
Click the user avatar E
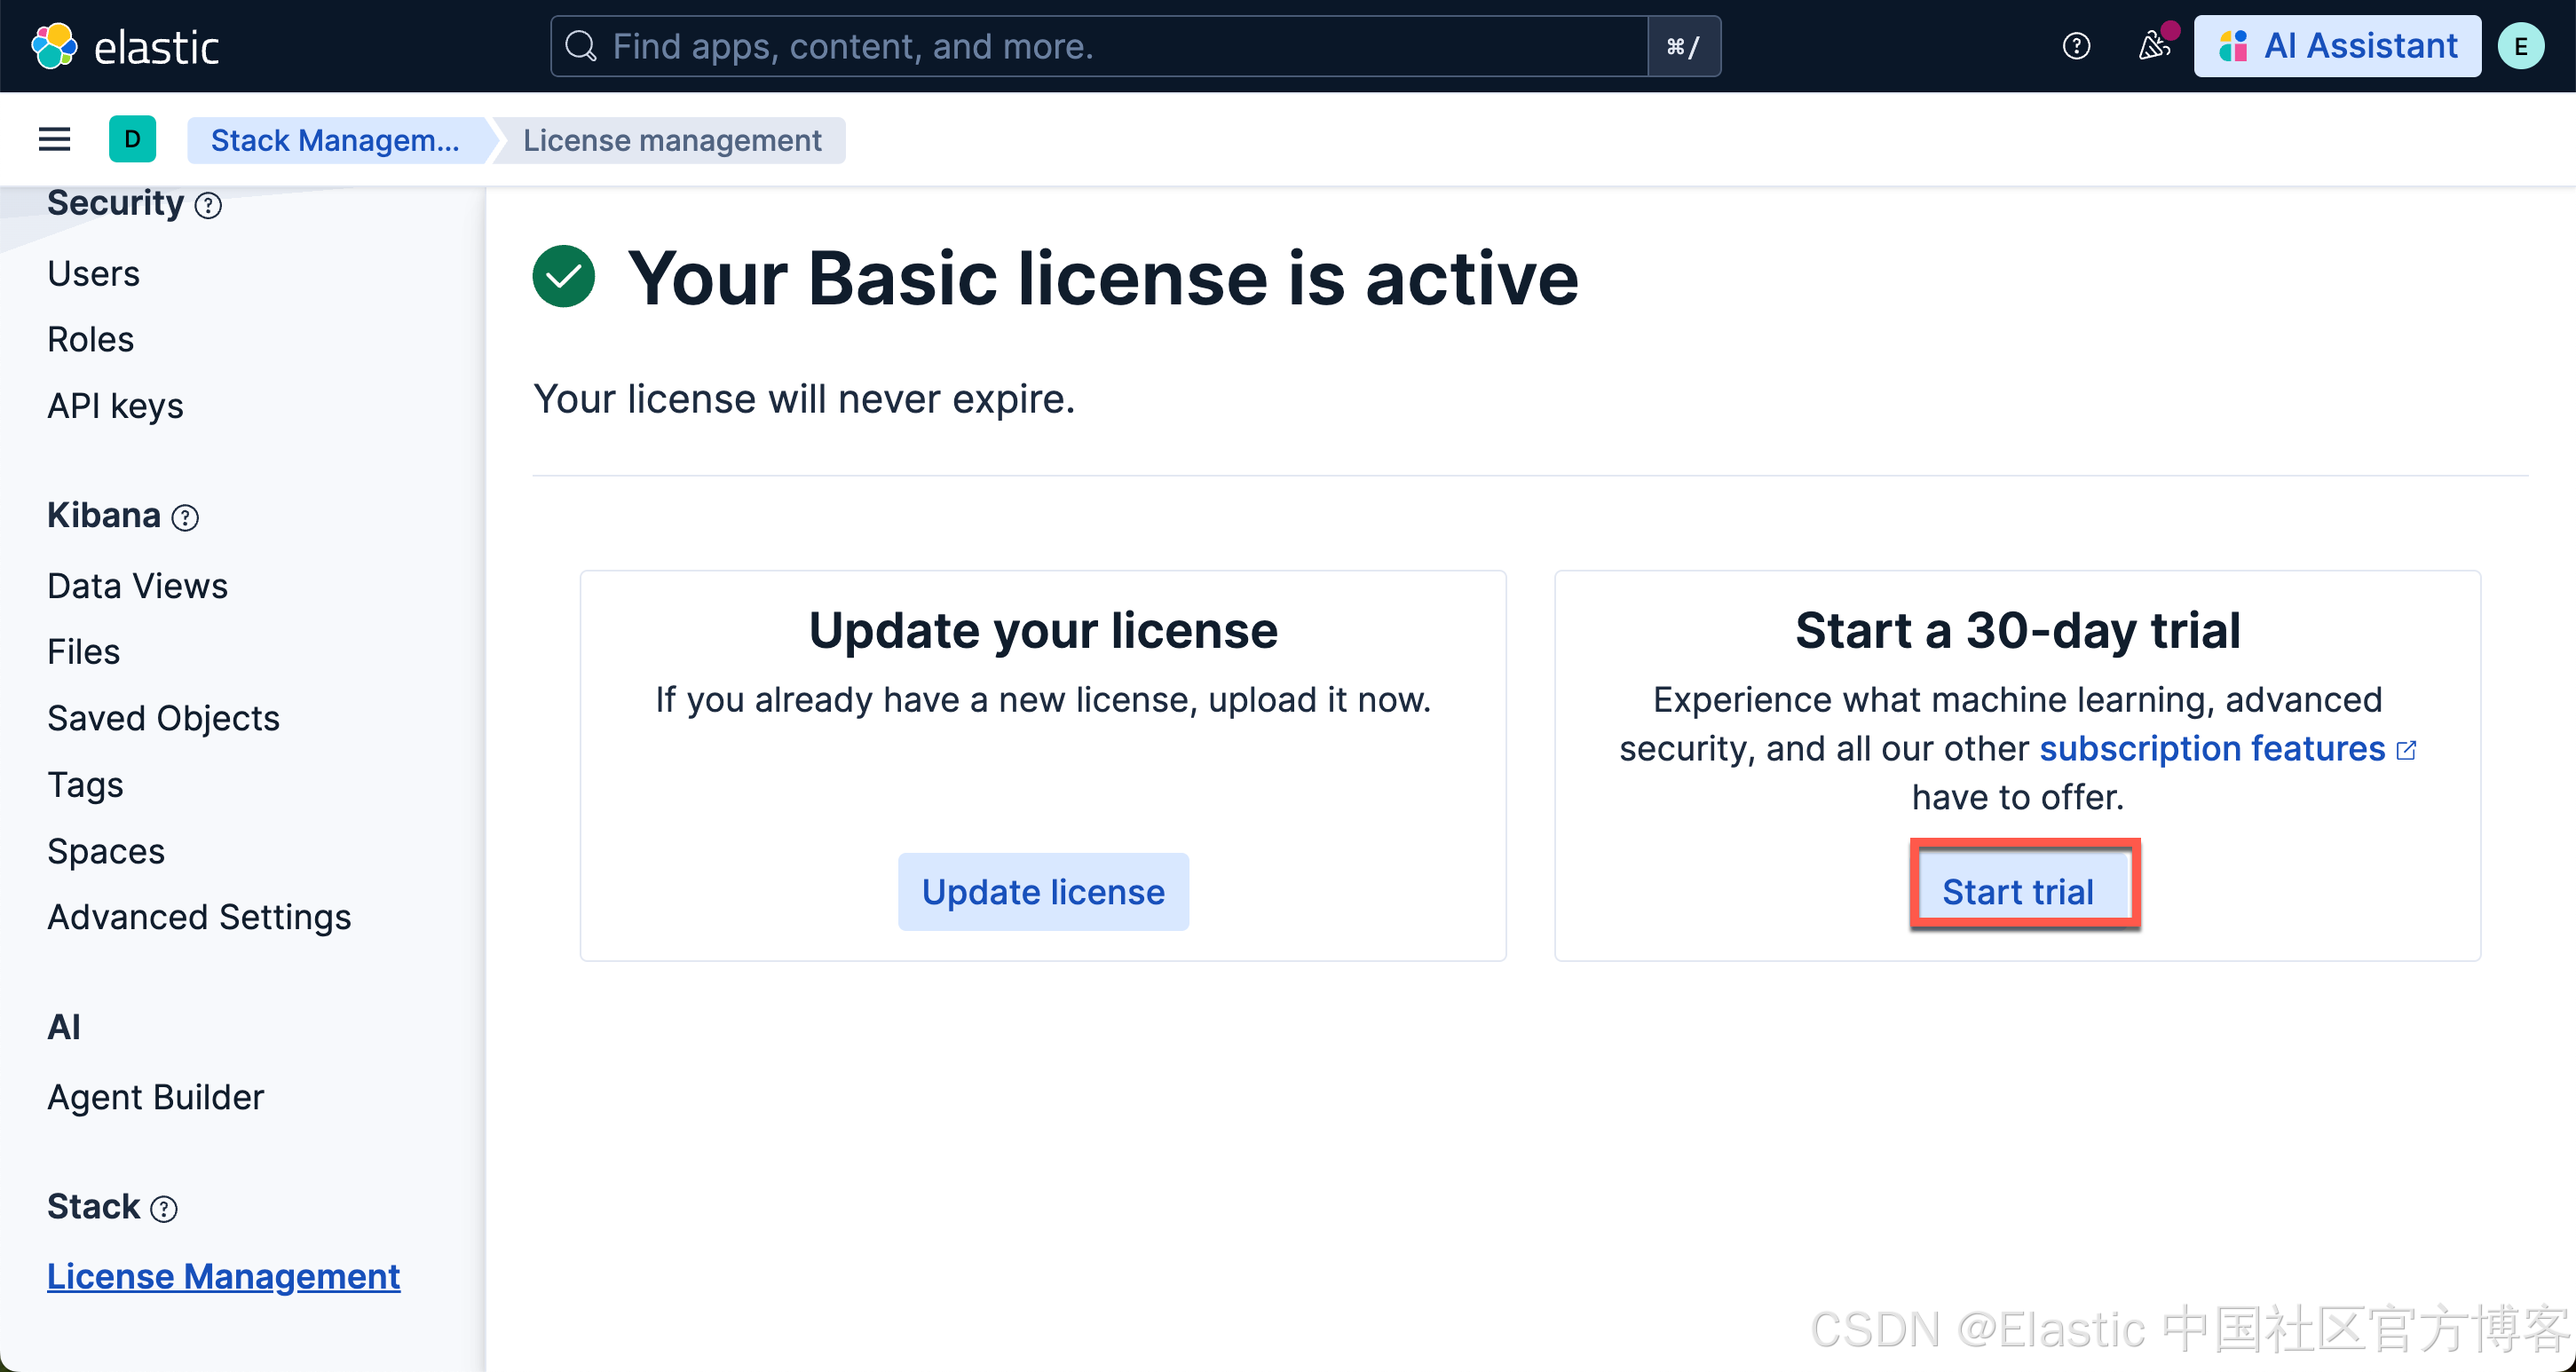[x=2520, y=46]
